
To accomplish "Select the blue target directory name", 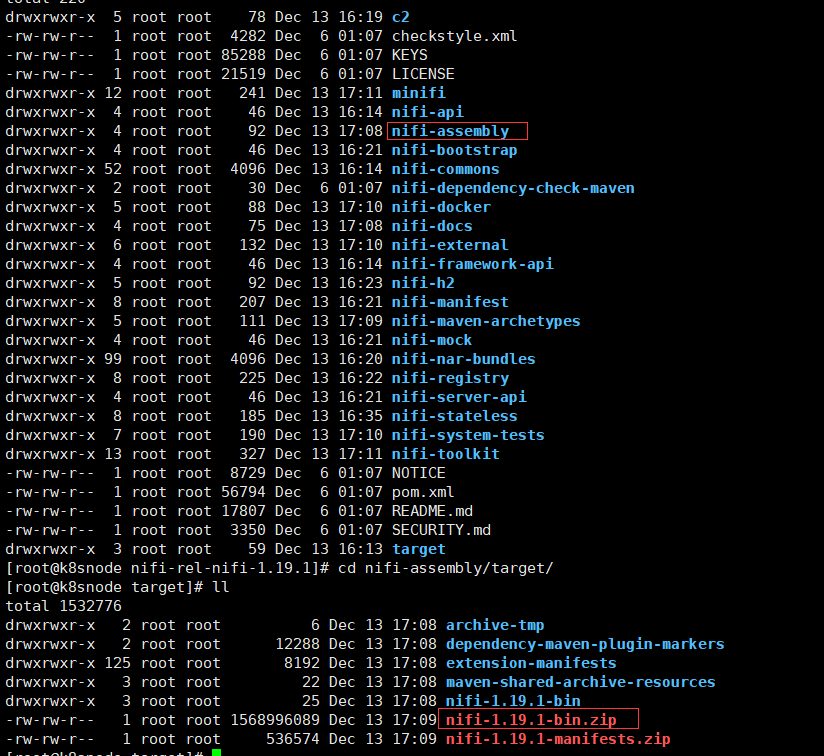I will (x=419, y=549).
